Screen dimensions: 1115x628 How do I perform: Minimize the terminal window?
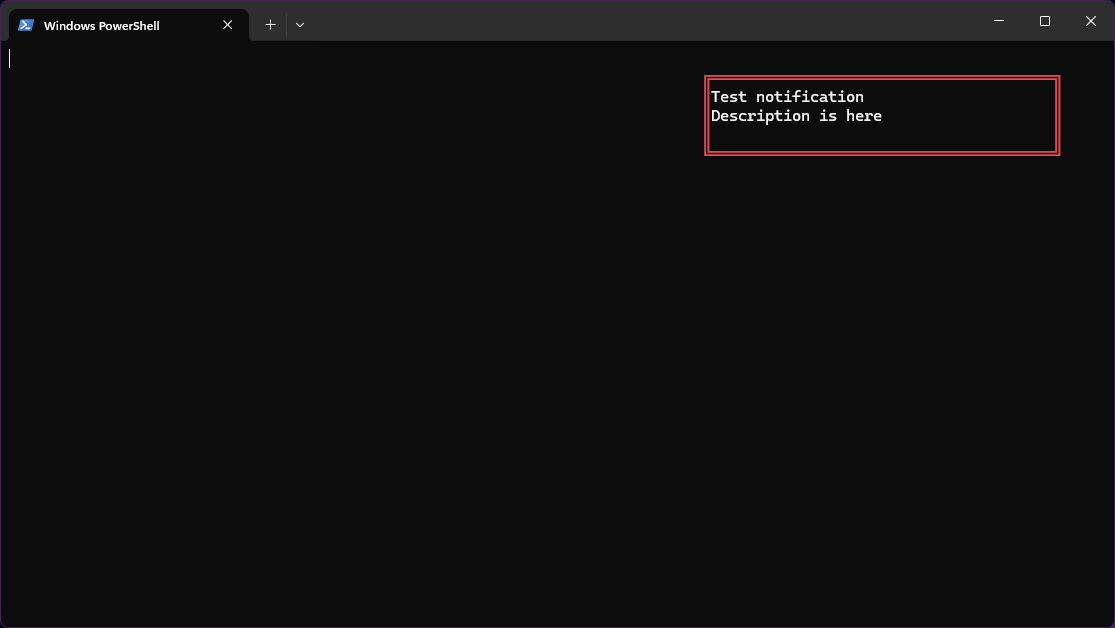coord(998,21)
